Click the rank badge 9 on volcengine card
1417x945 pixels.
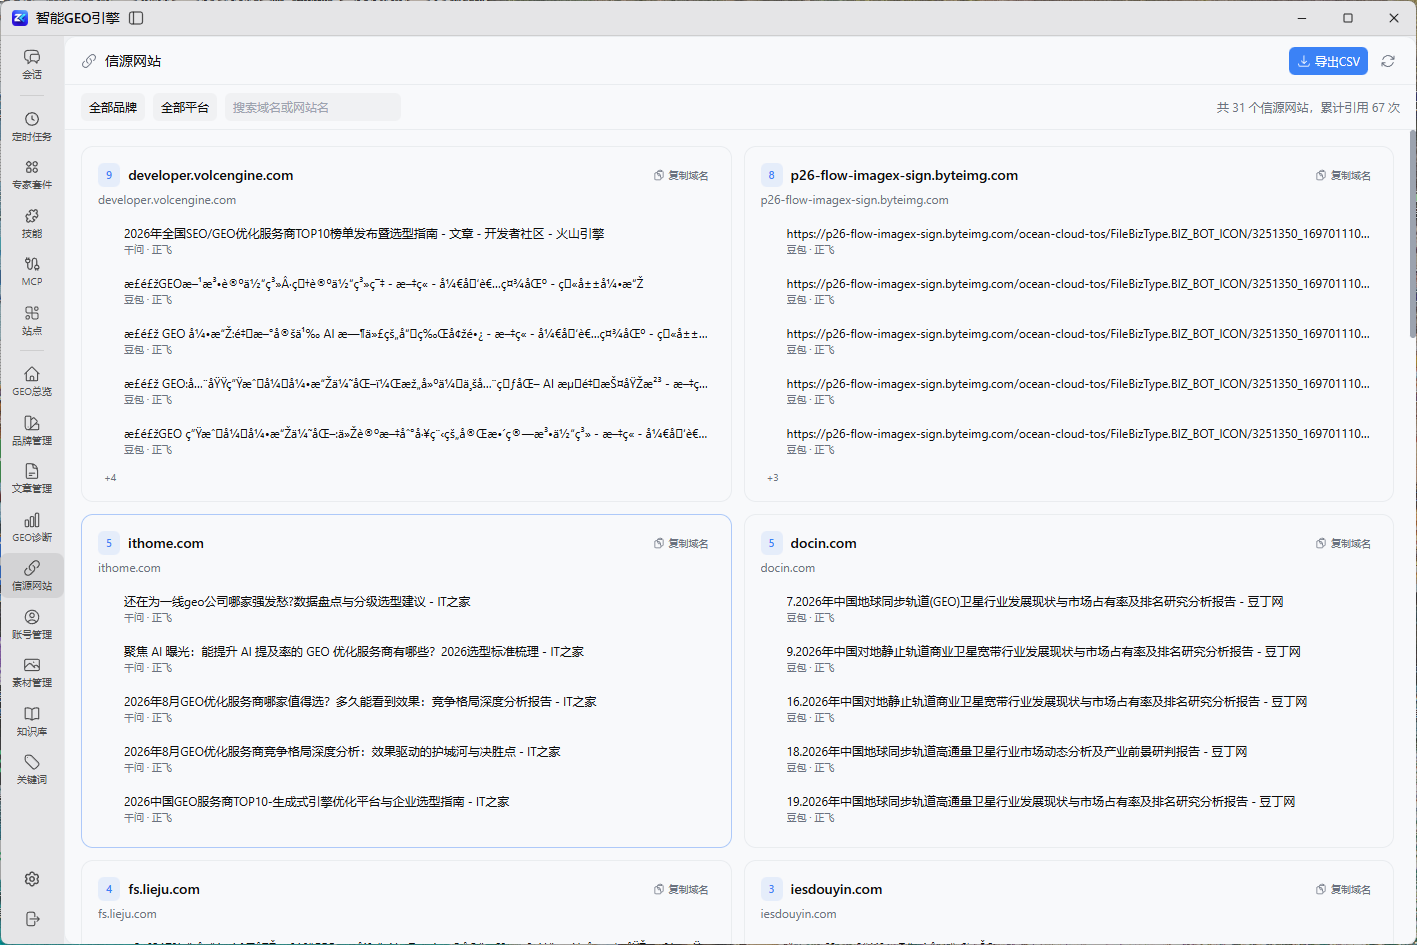[109, 175]
